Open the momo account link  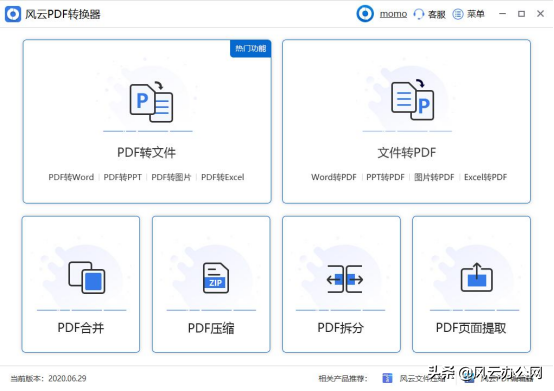click(x=393, y=14)
